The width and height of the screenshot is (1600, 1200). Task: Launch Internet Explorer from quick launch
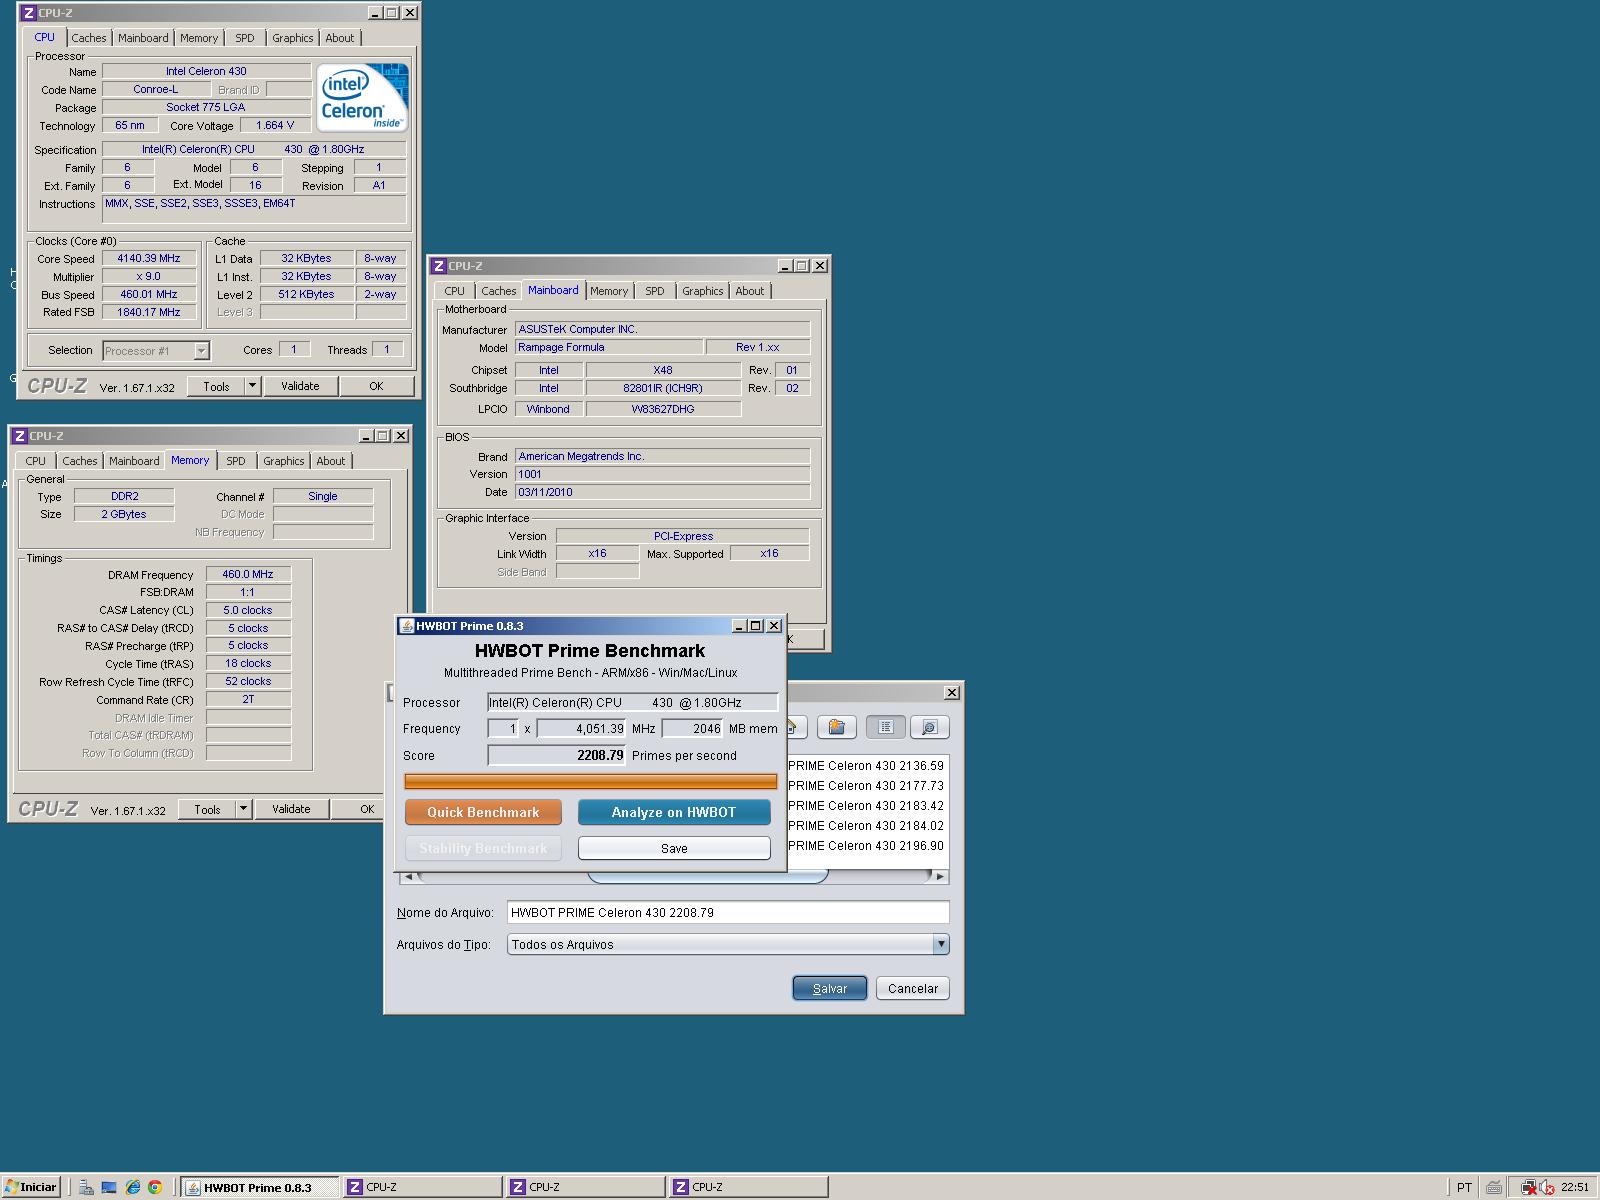coord(132,1187)
